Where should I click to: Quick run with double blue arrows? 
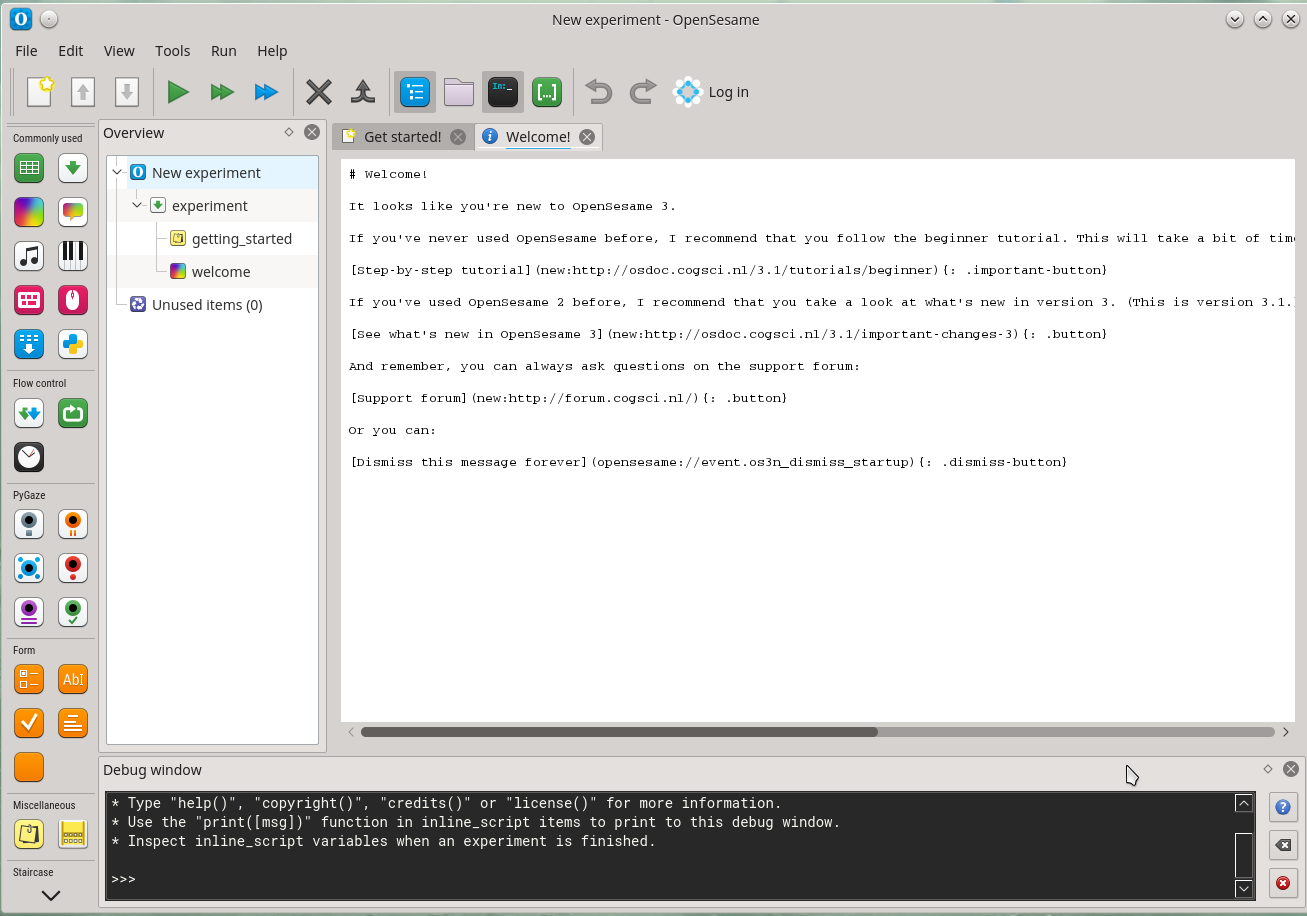pyautogui.click(x=266, y=92)
